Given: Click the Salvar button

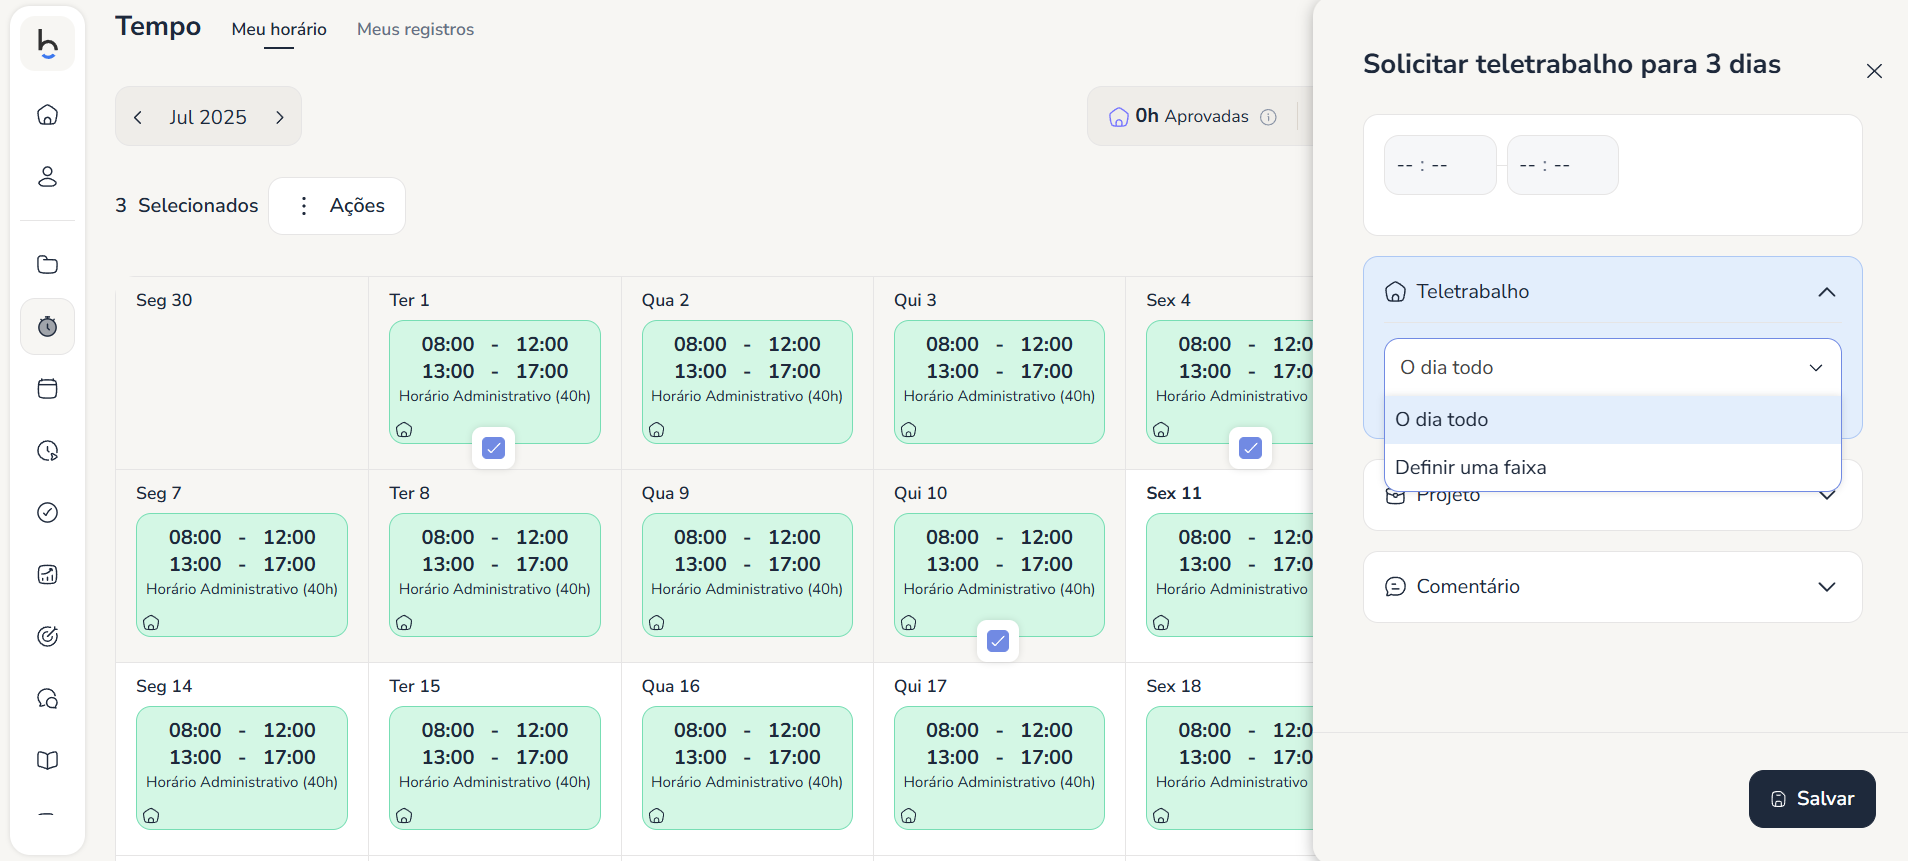Looking at the screenshot, I should pyautogui.click(x=1811, y=799).
